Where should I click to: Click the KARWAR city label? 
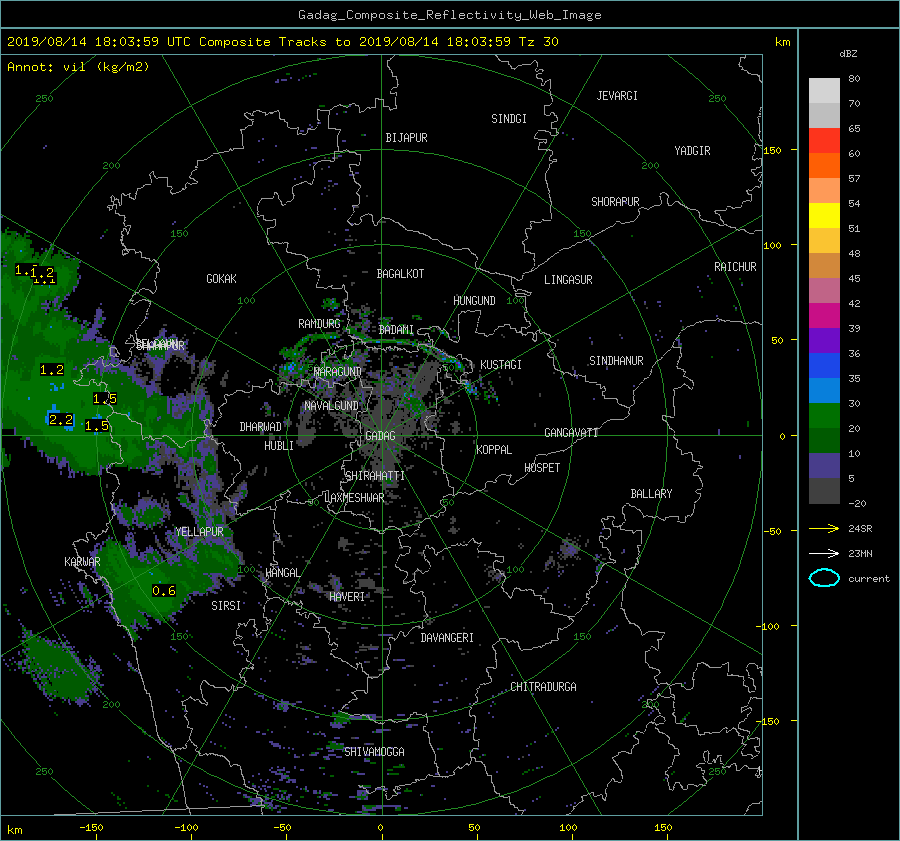(x=82, y=561)
